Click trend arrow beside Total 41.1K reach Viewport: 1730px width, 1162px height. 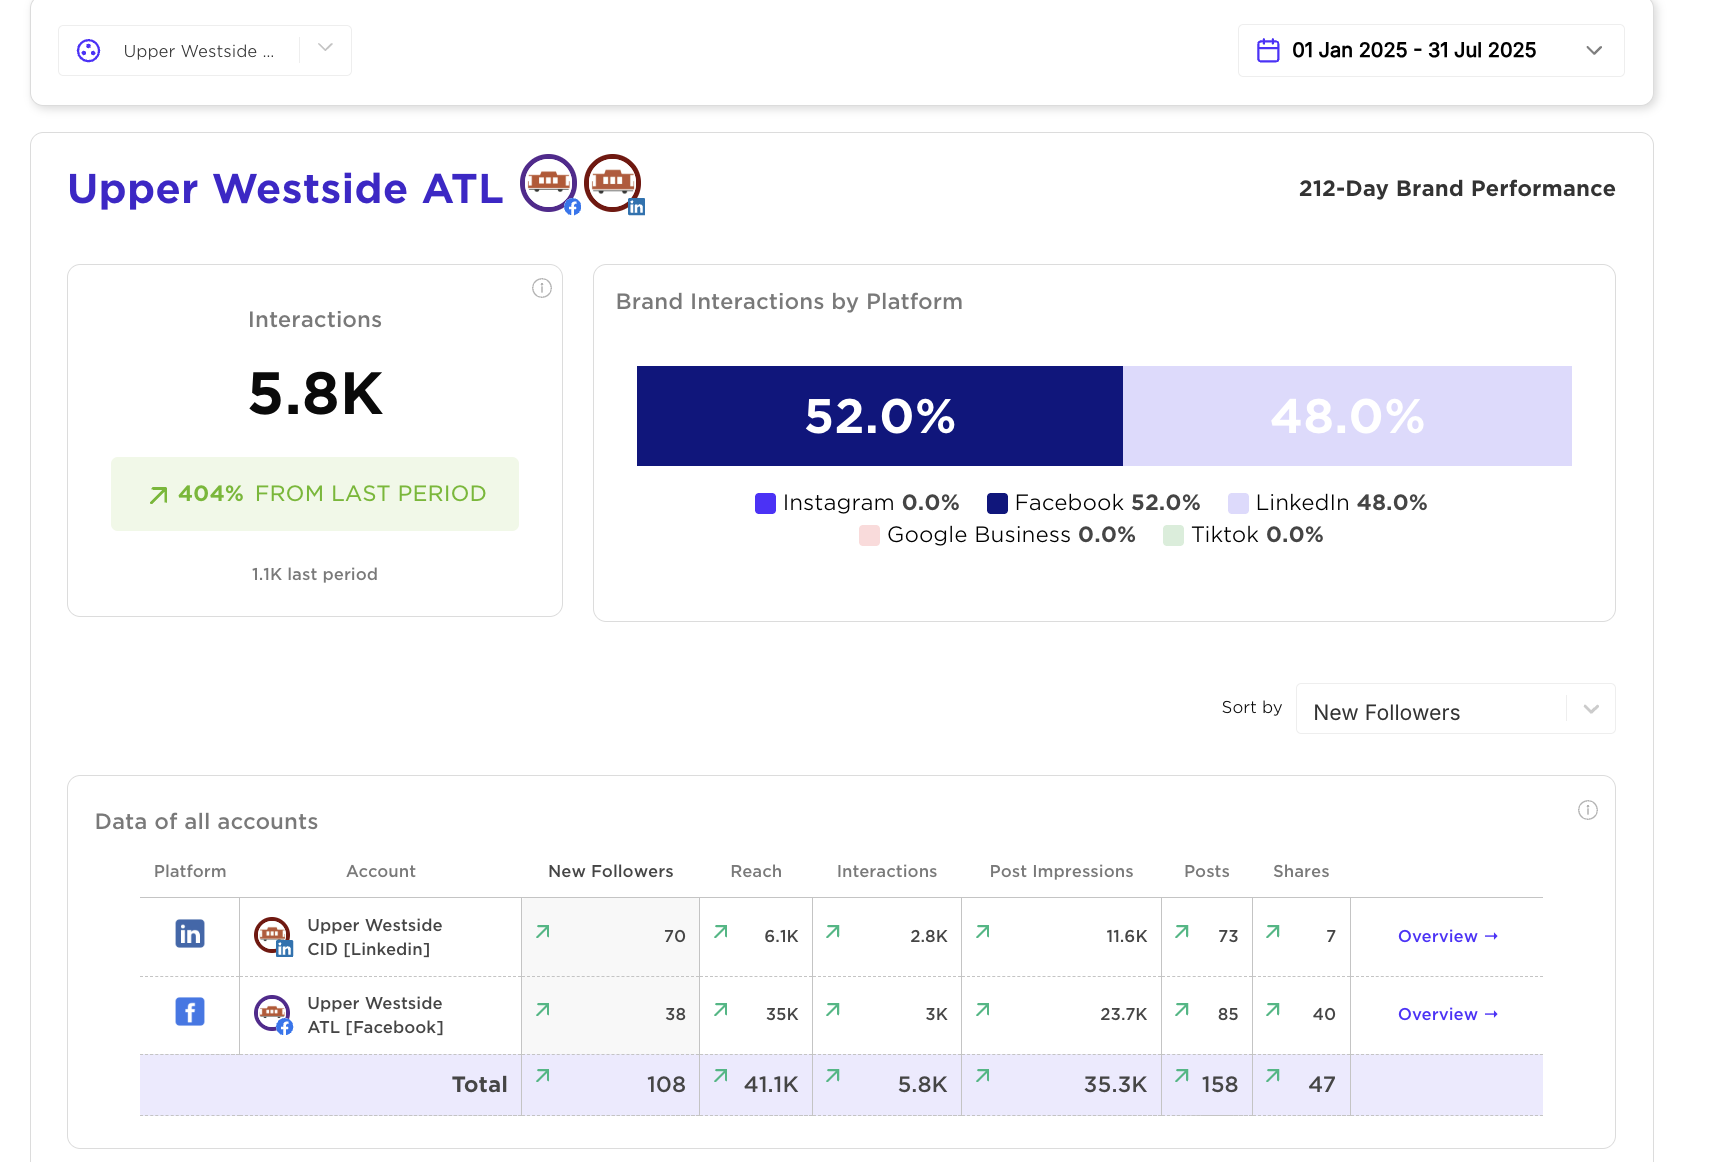coord(721,1075)
